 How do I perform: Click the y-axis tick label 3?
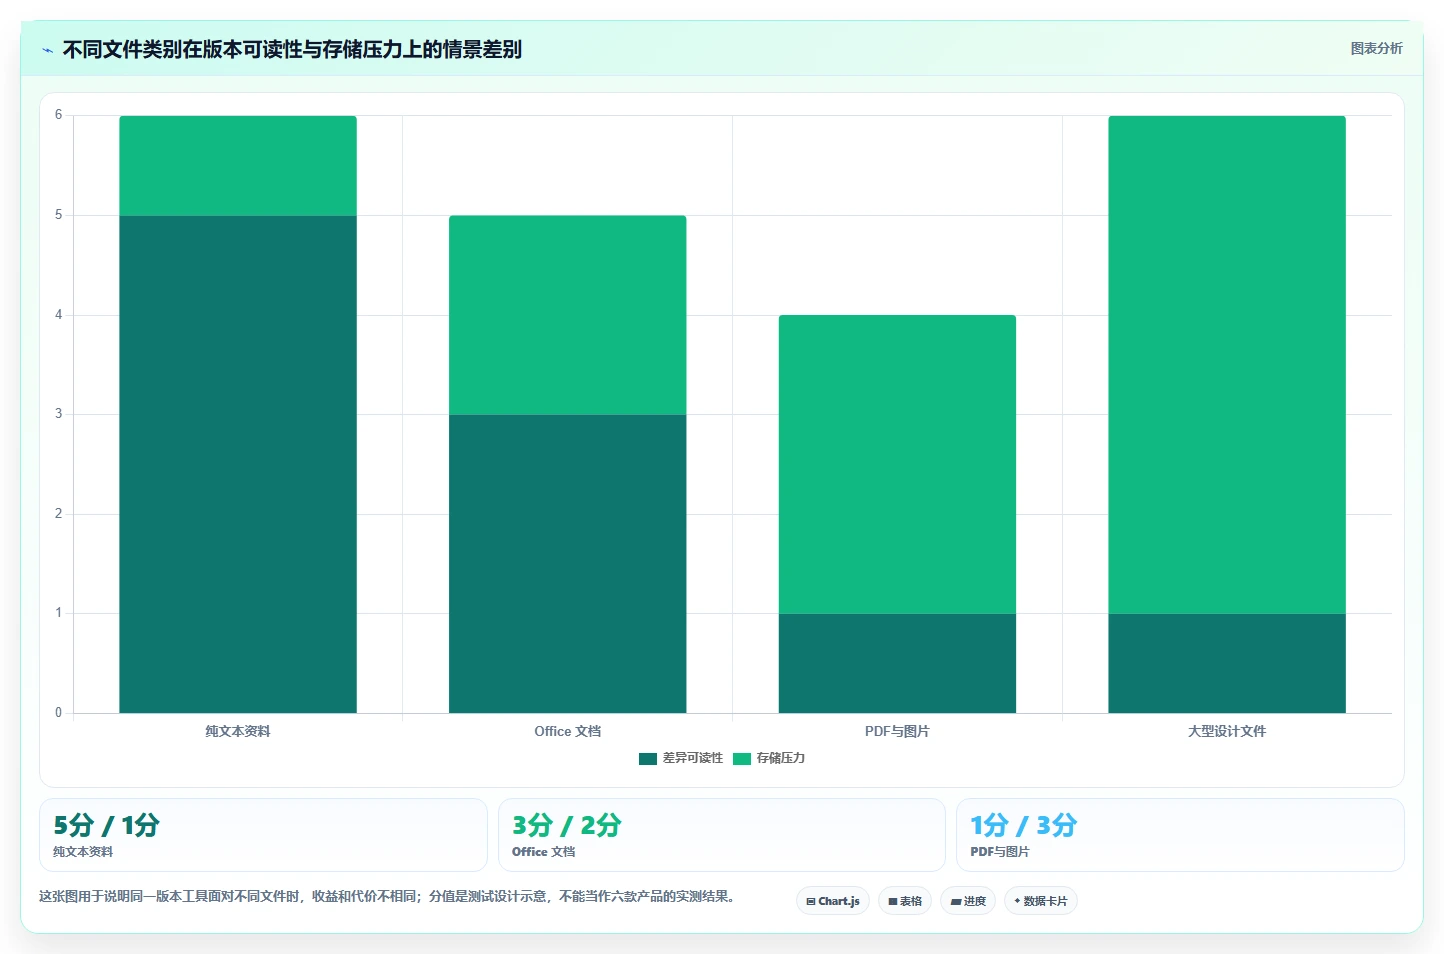(x=58, y=414)
